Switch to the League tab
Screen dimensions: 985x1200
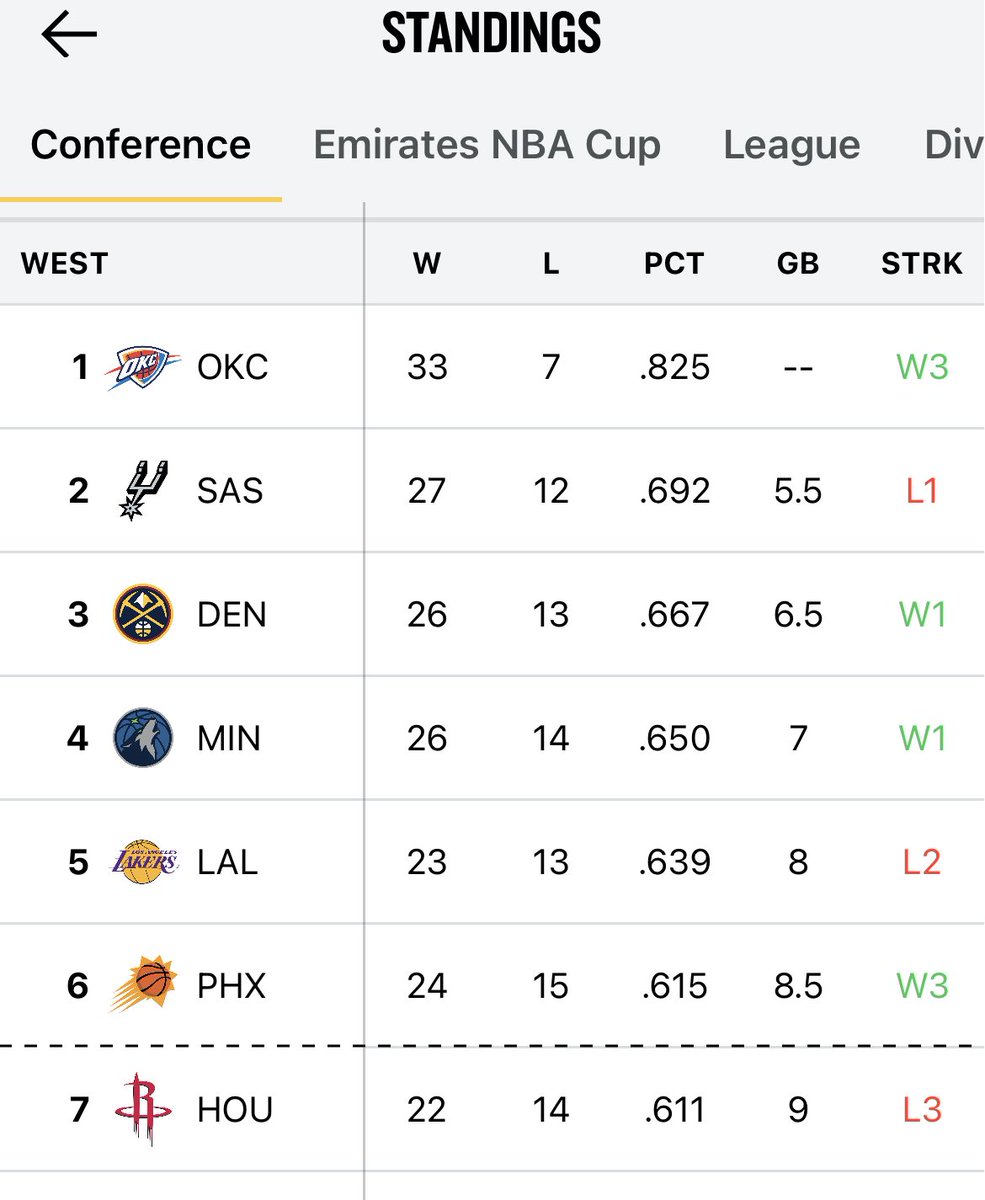(792, 145)
